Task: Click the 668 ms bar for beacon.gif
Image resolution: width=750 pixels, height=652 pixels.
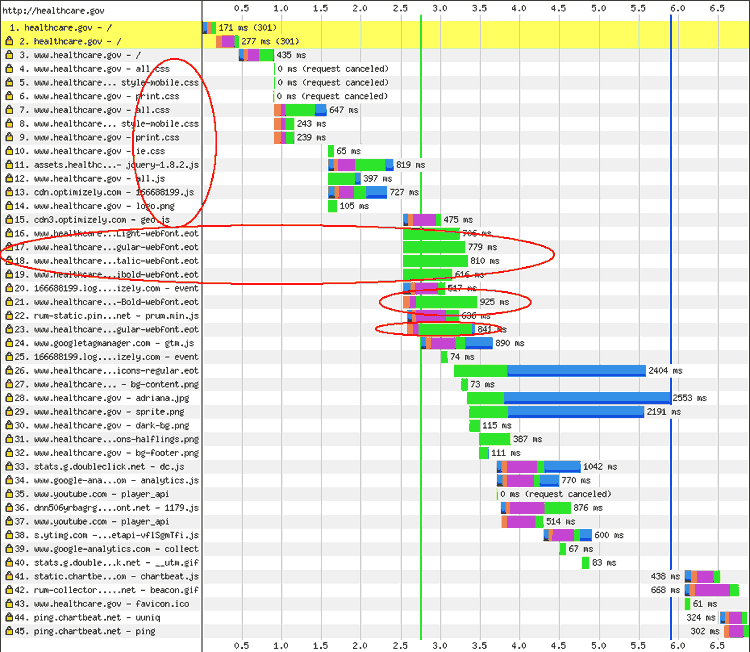Action: click(x=712, y=590)
